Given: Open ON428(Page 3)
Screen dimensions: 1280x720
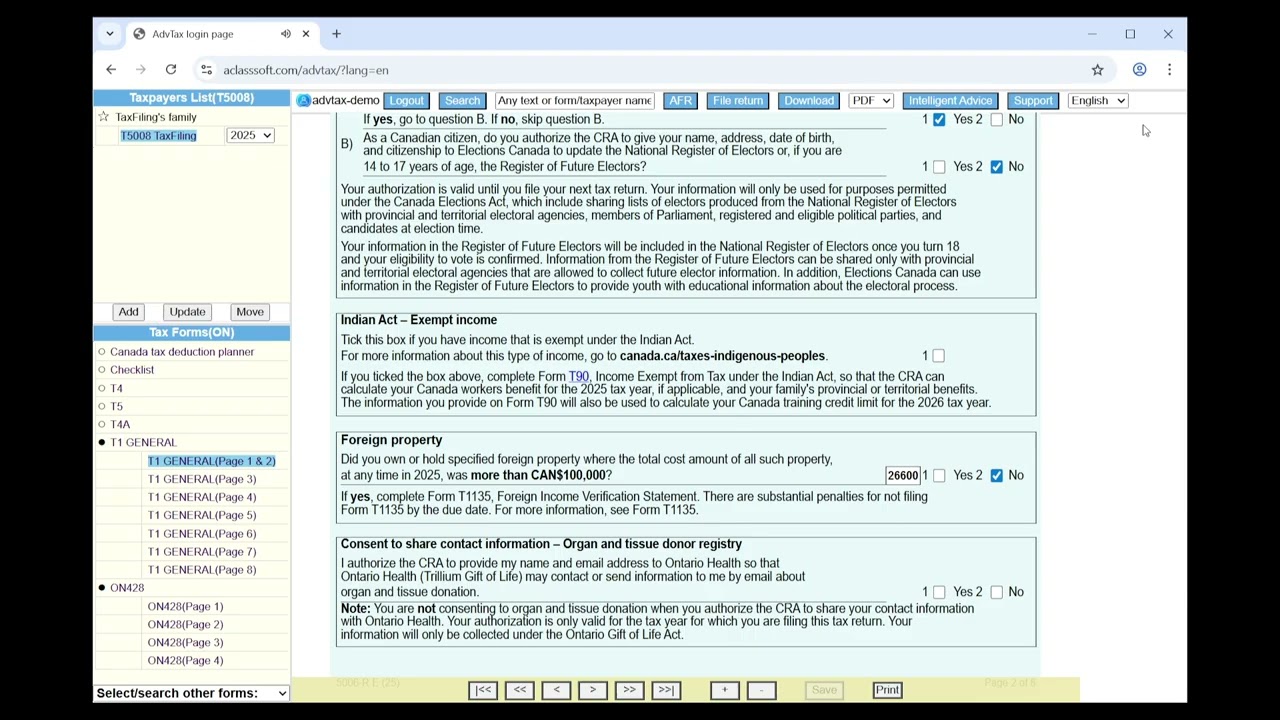Looking at the screenshot, I should (185, 642).
